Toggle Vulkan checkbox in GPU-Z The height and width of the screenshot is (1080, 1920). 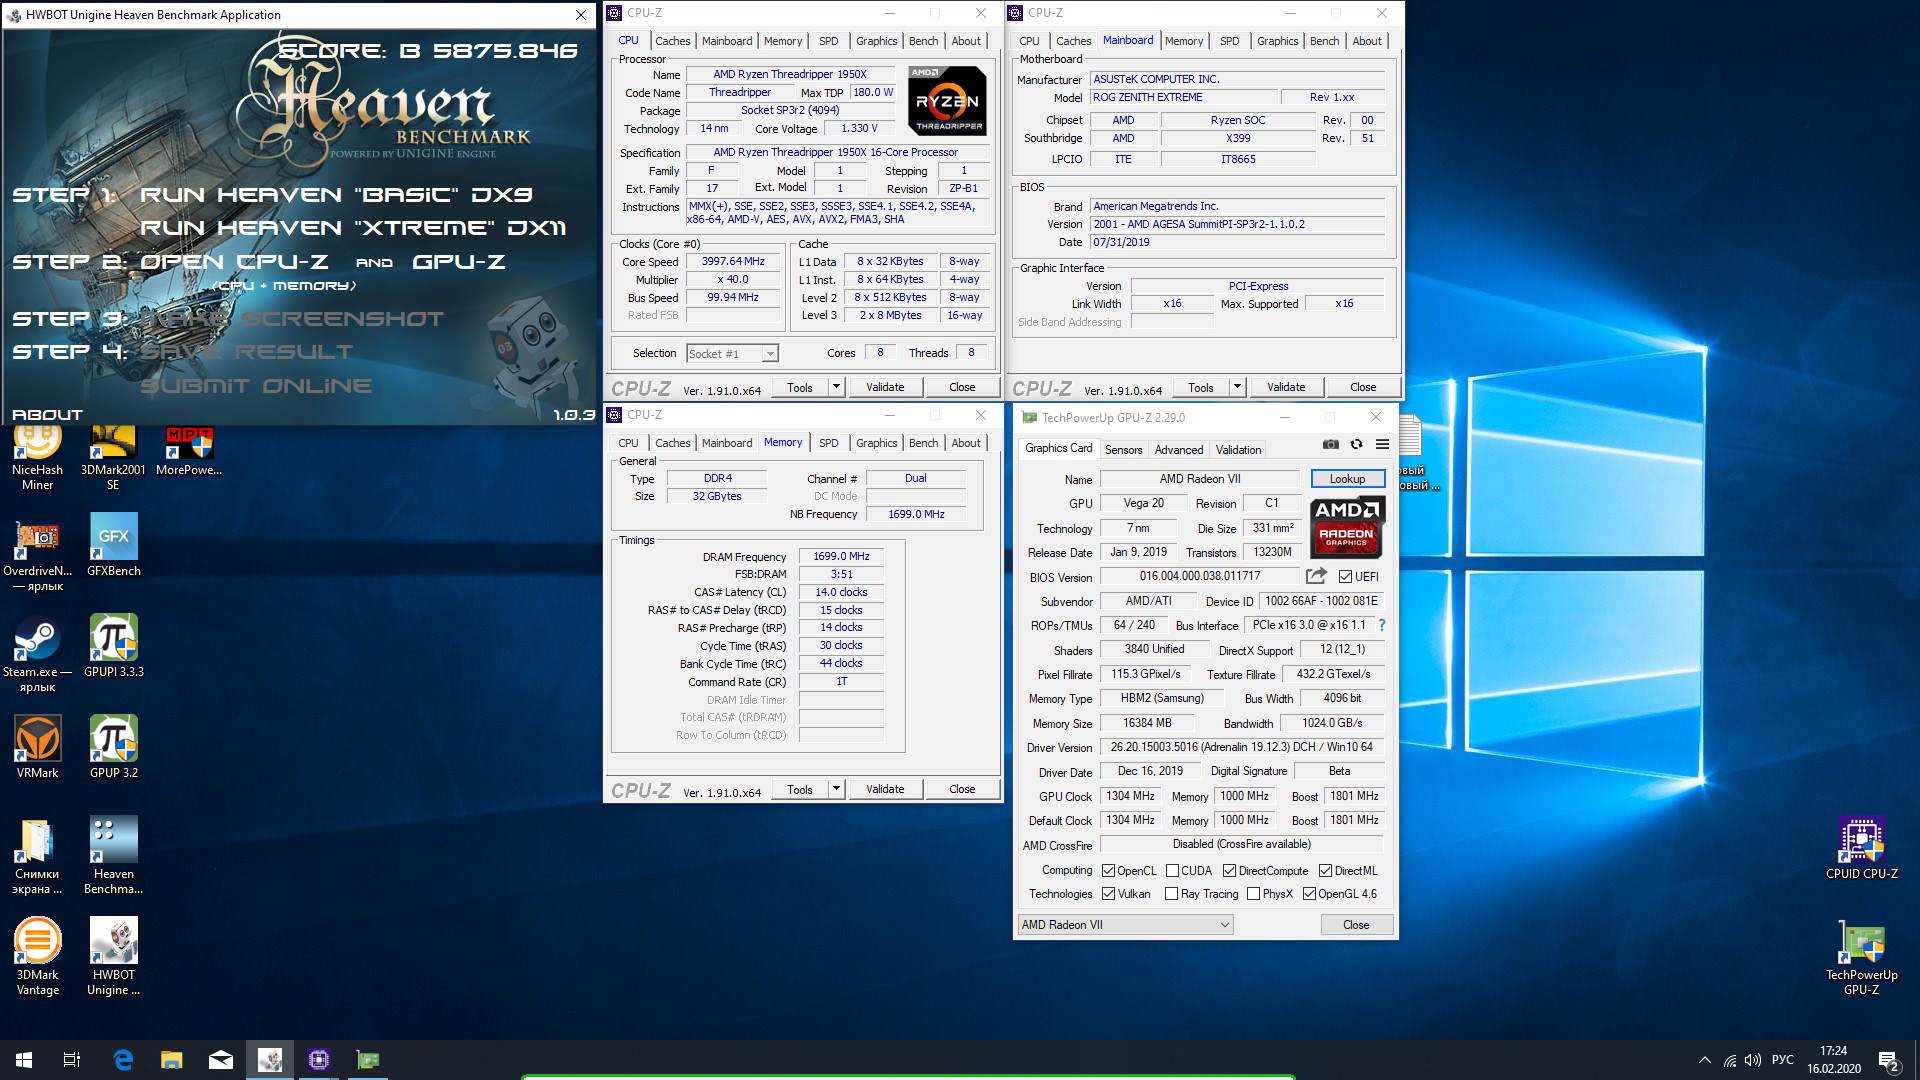pyautogui.click(x=1108, y=894)
